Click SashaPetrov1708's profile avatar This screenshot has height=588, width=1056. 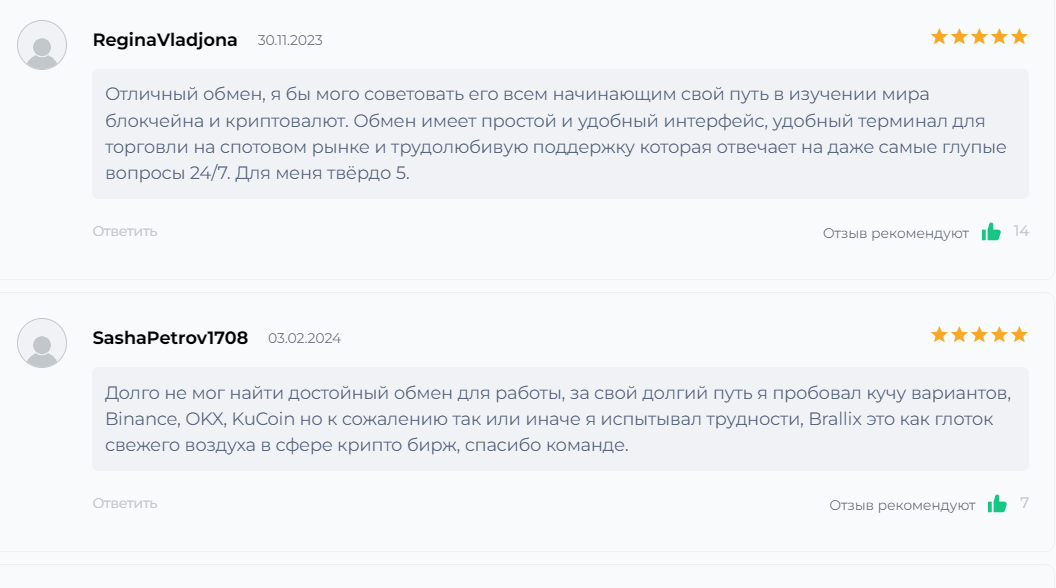coord(42,343)
